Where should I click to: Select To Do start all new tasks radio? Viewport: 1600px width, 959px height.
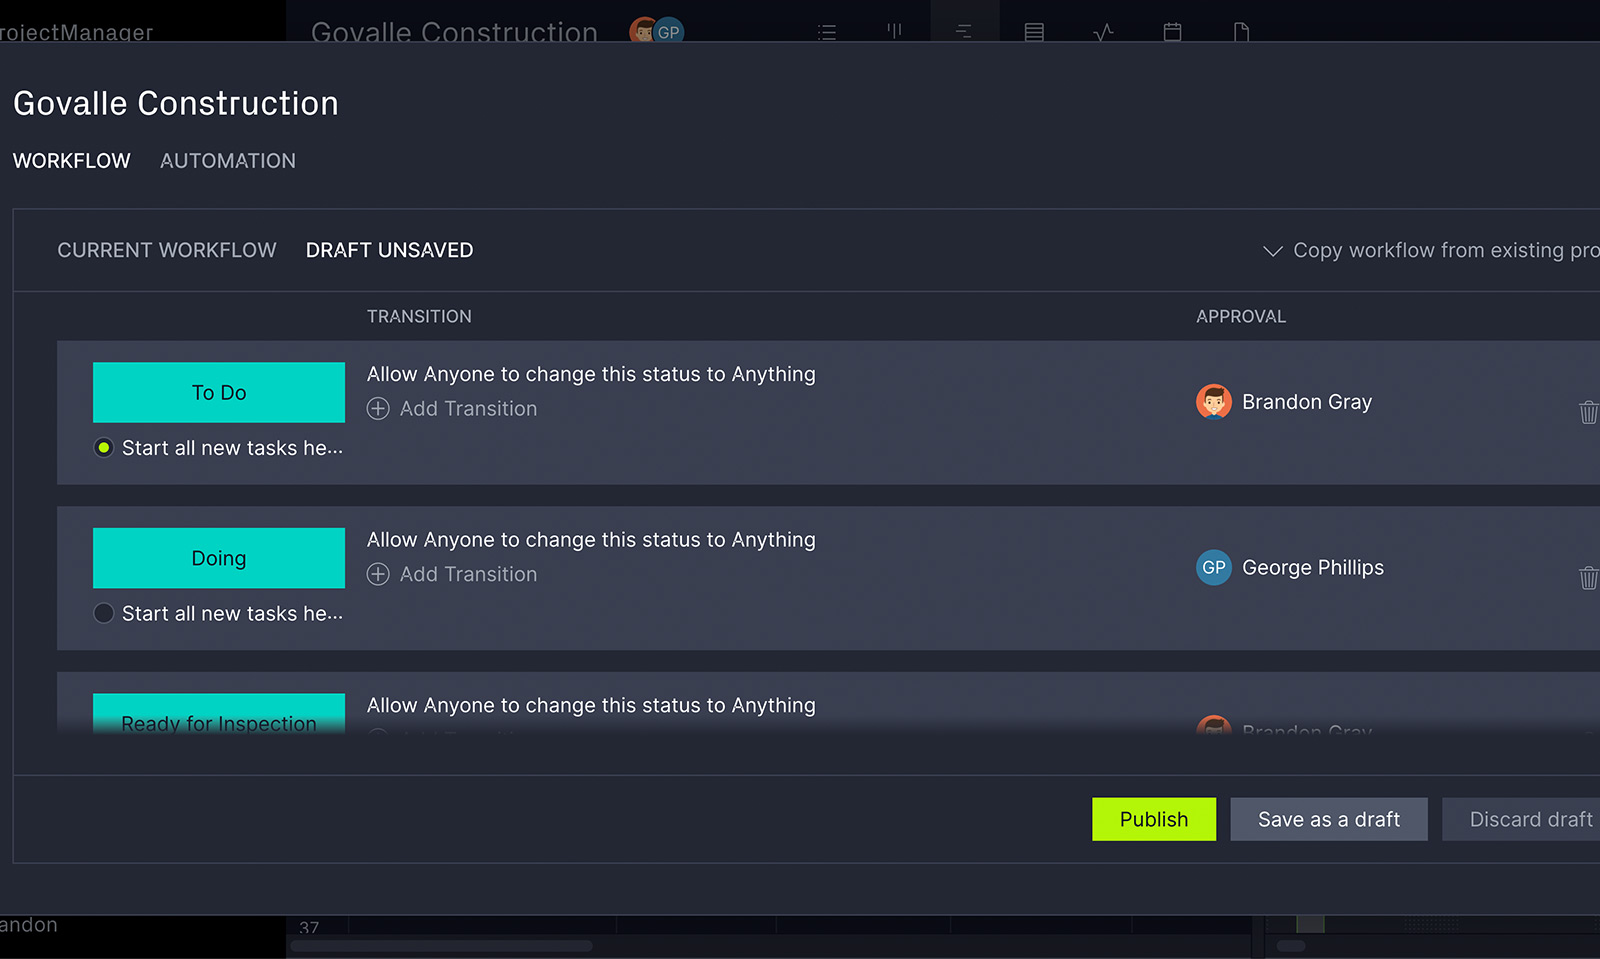pyautogui.click(x=103, y=448)
